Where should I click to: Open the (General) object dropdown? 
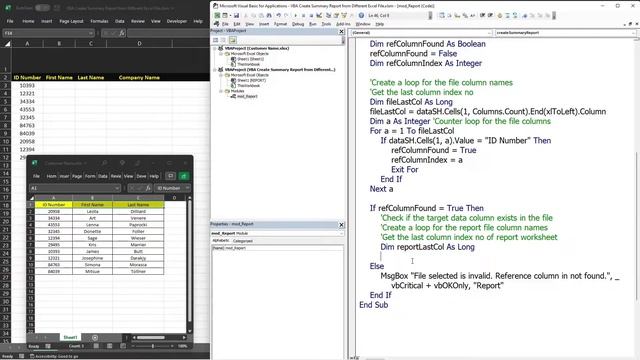point(489,33)
